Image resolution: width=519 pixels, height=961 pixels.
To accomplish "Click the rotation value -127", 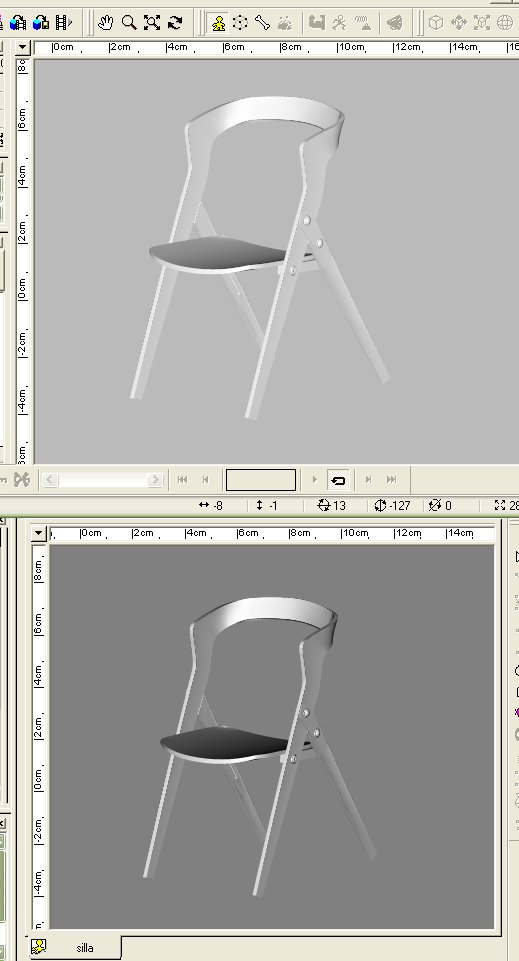I will pos(400,506).
